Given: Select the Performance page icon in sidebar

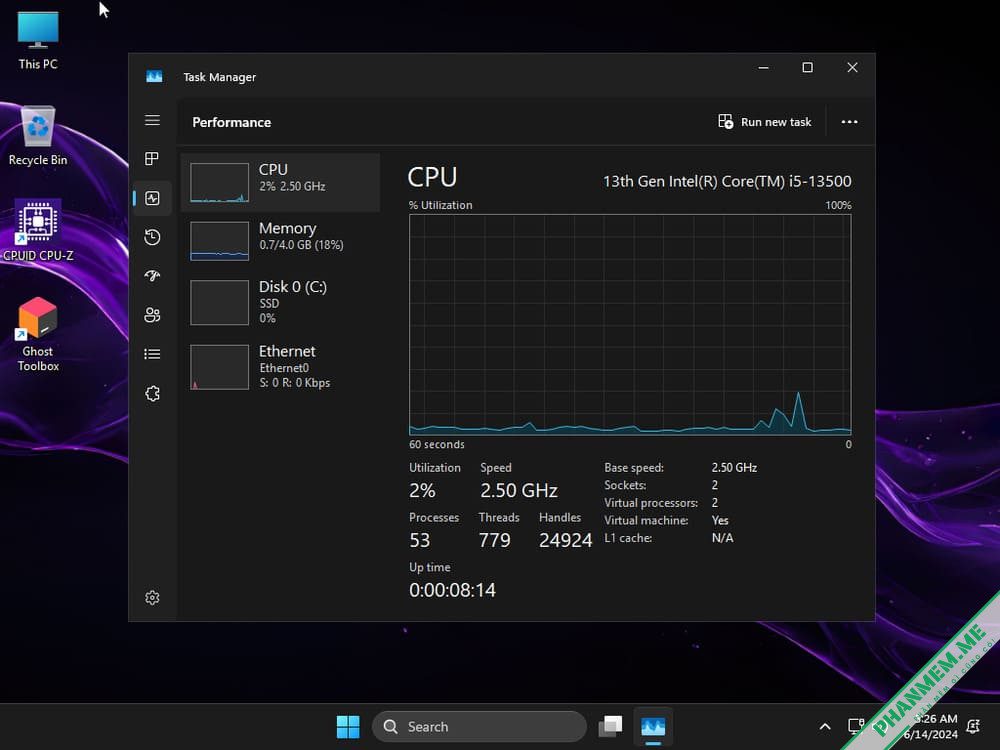Looking at the screenshot, I should [x=152, y=198].
